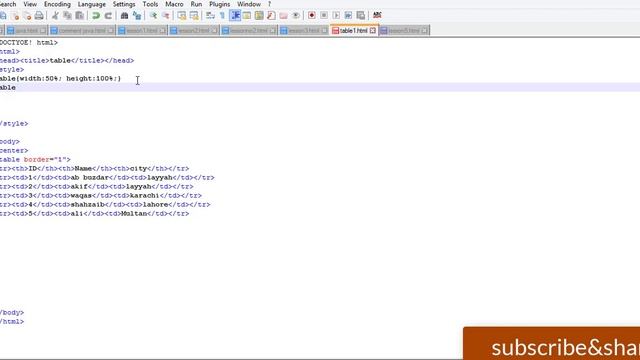
Task: Switch to the lesson1.html tab
Action: [142, 31]
